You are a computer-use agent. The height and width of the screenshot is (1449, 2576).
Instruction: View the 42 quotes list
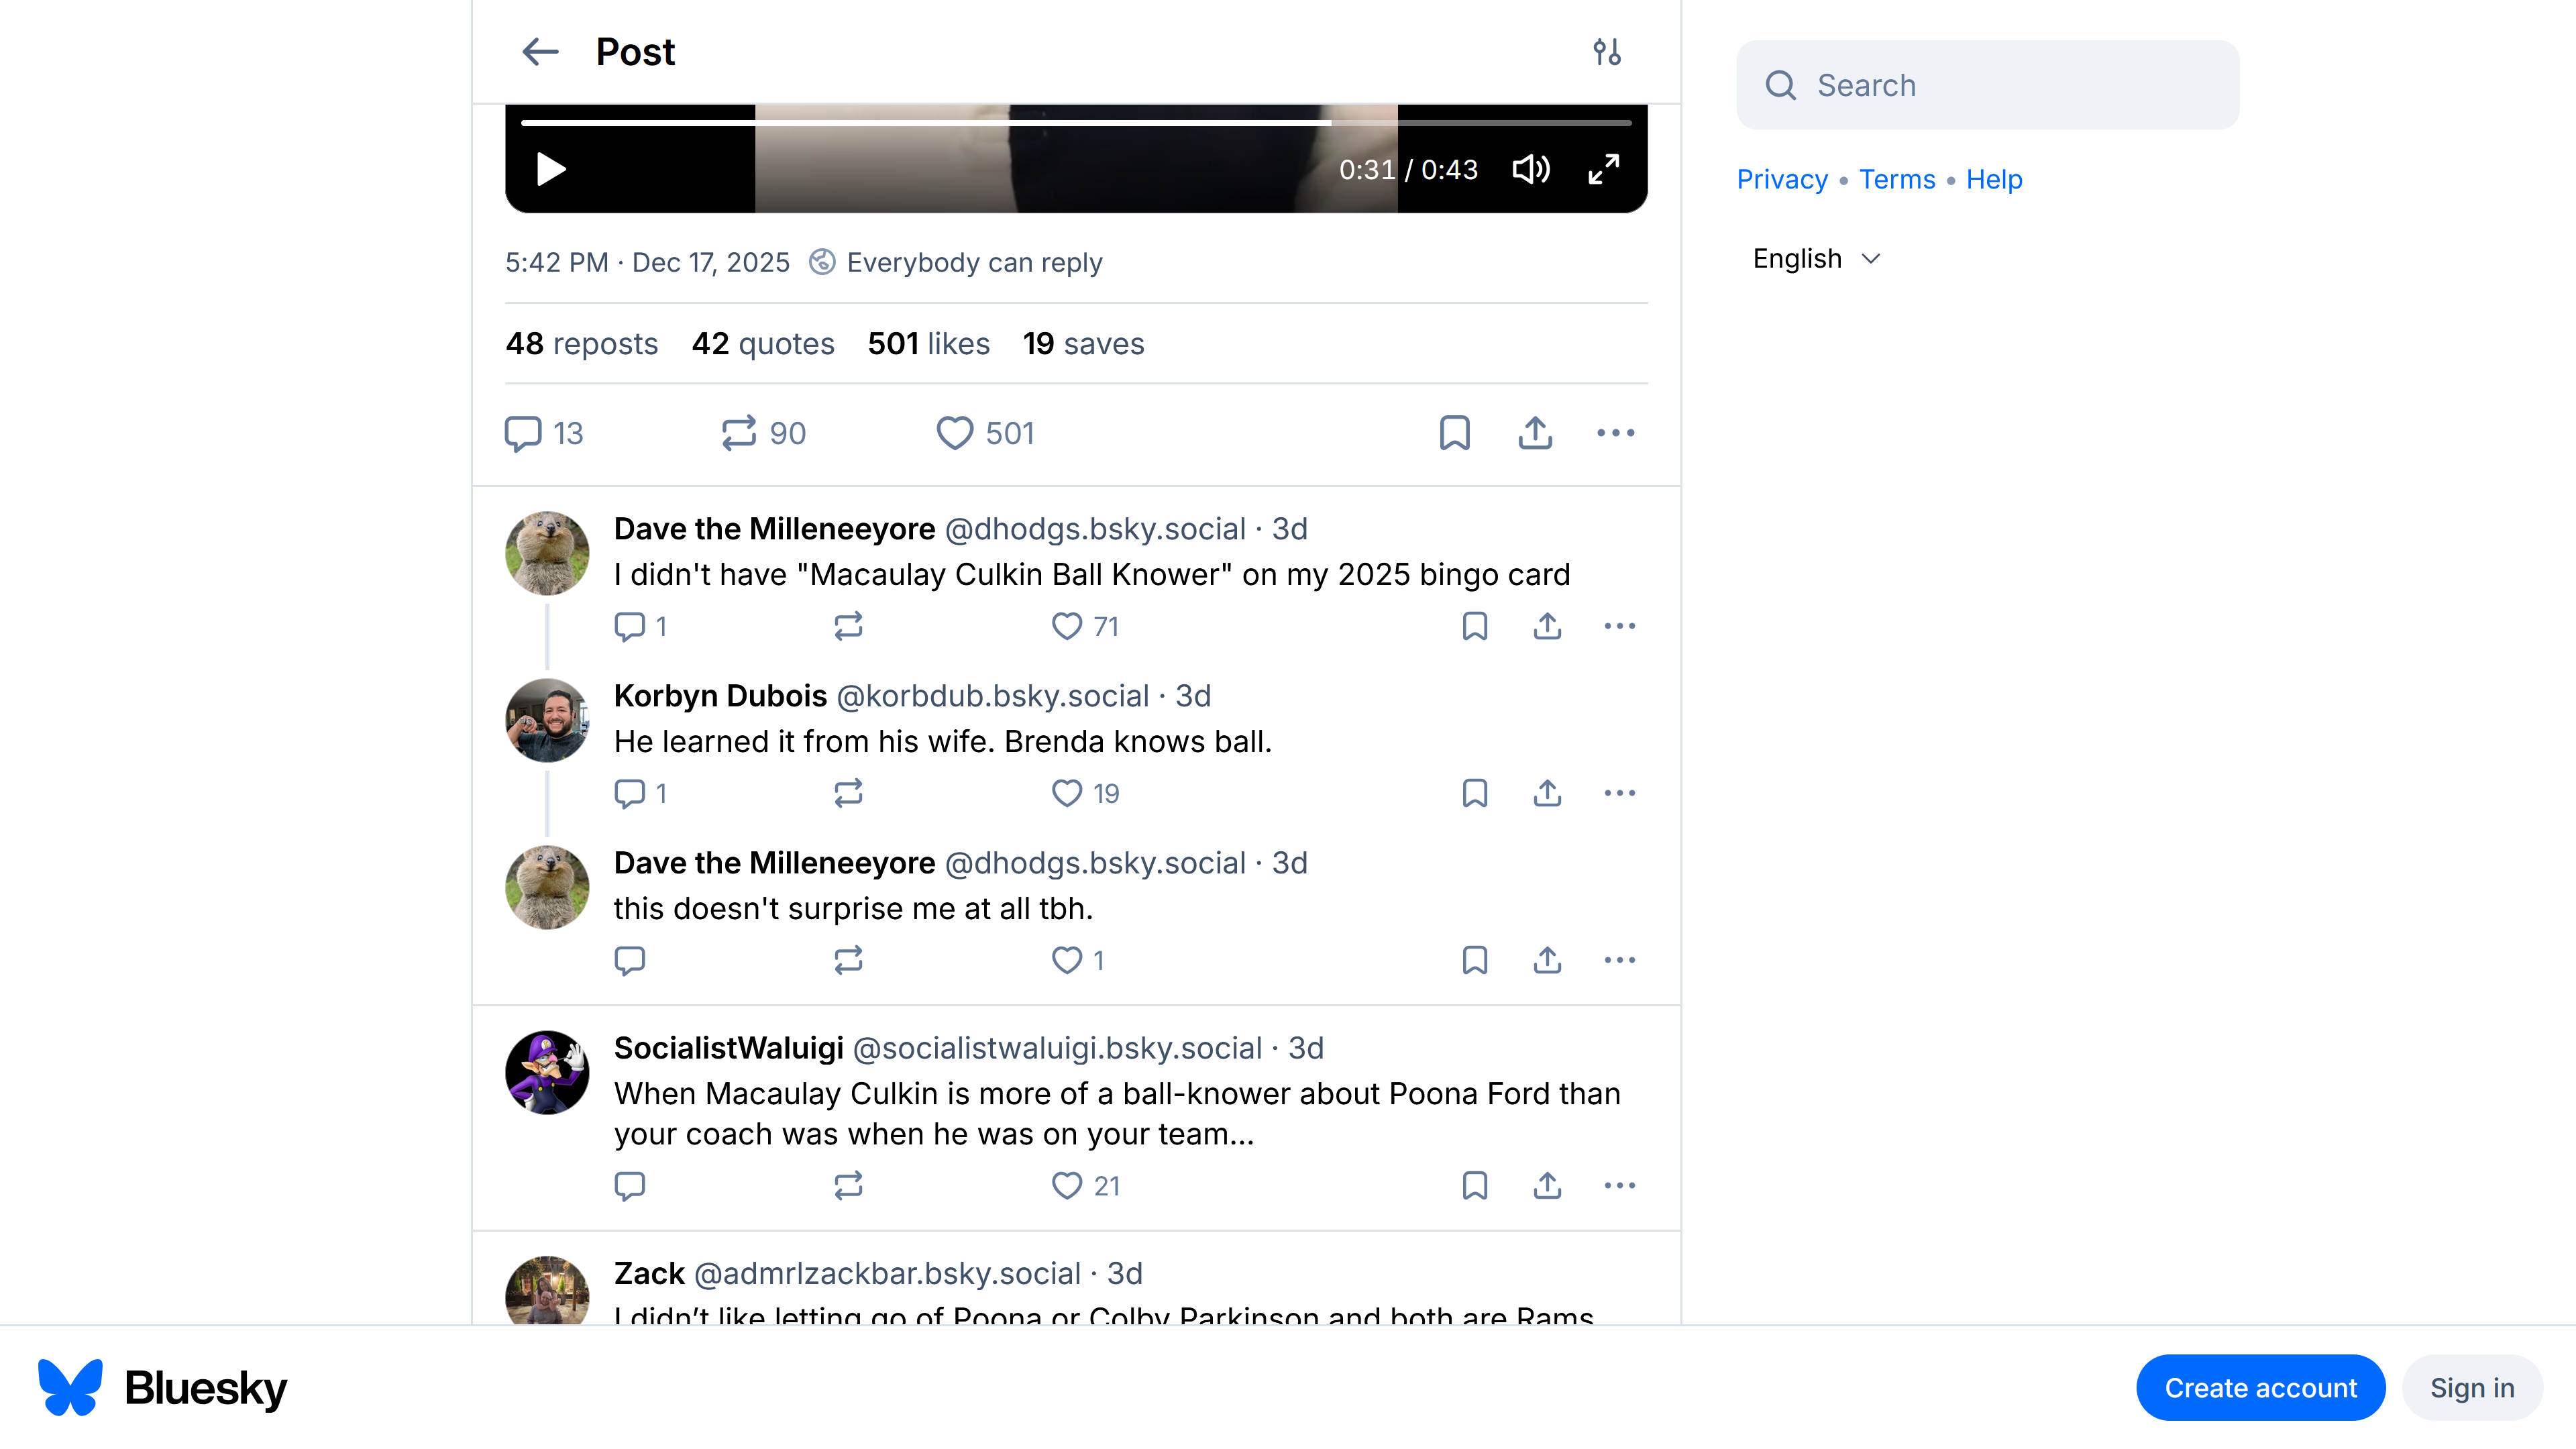[x=763, y=344]
